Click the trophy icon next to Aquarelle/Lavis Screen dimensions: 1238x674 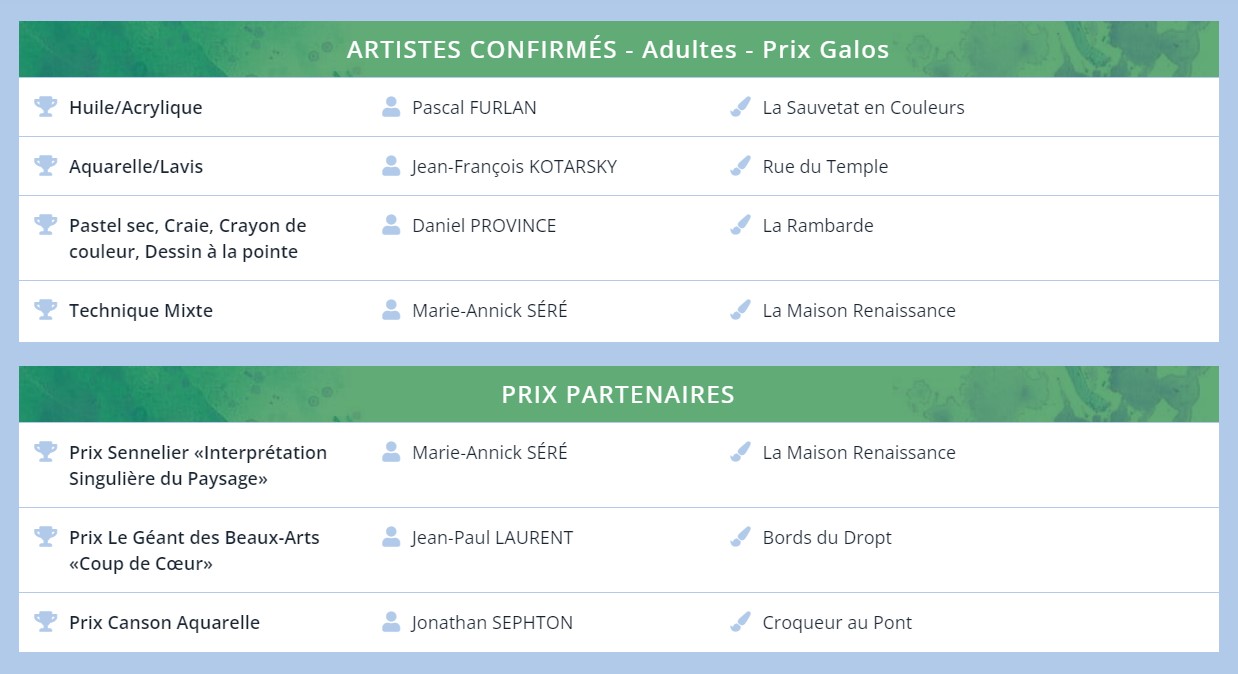click(x=45, y=166)
